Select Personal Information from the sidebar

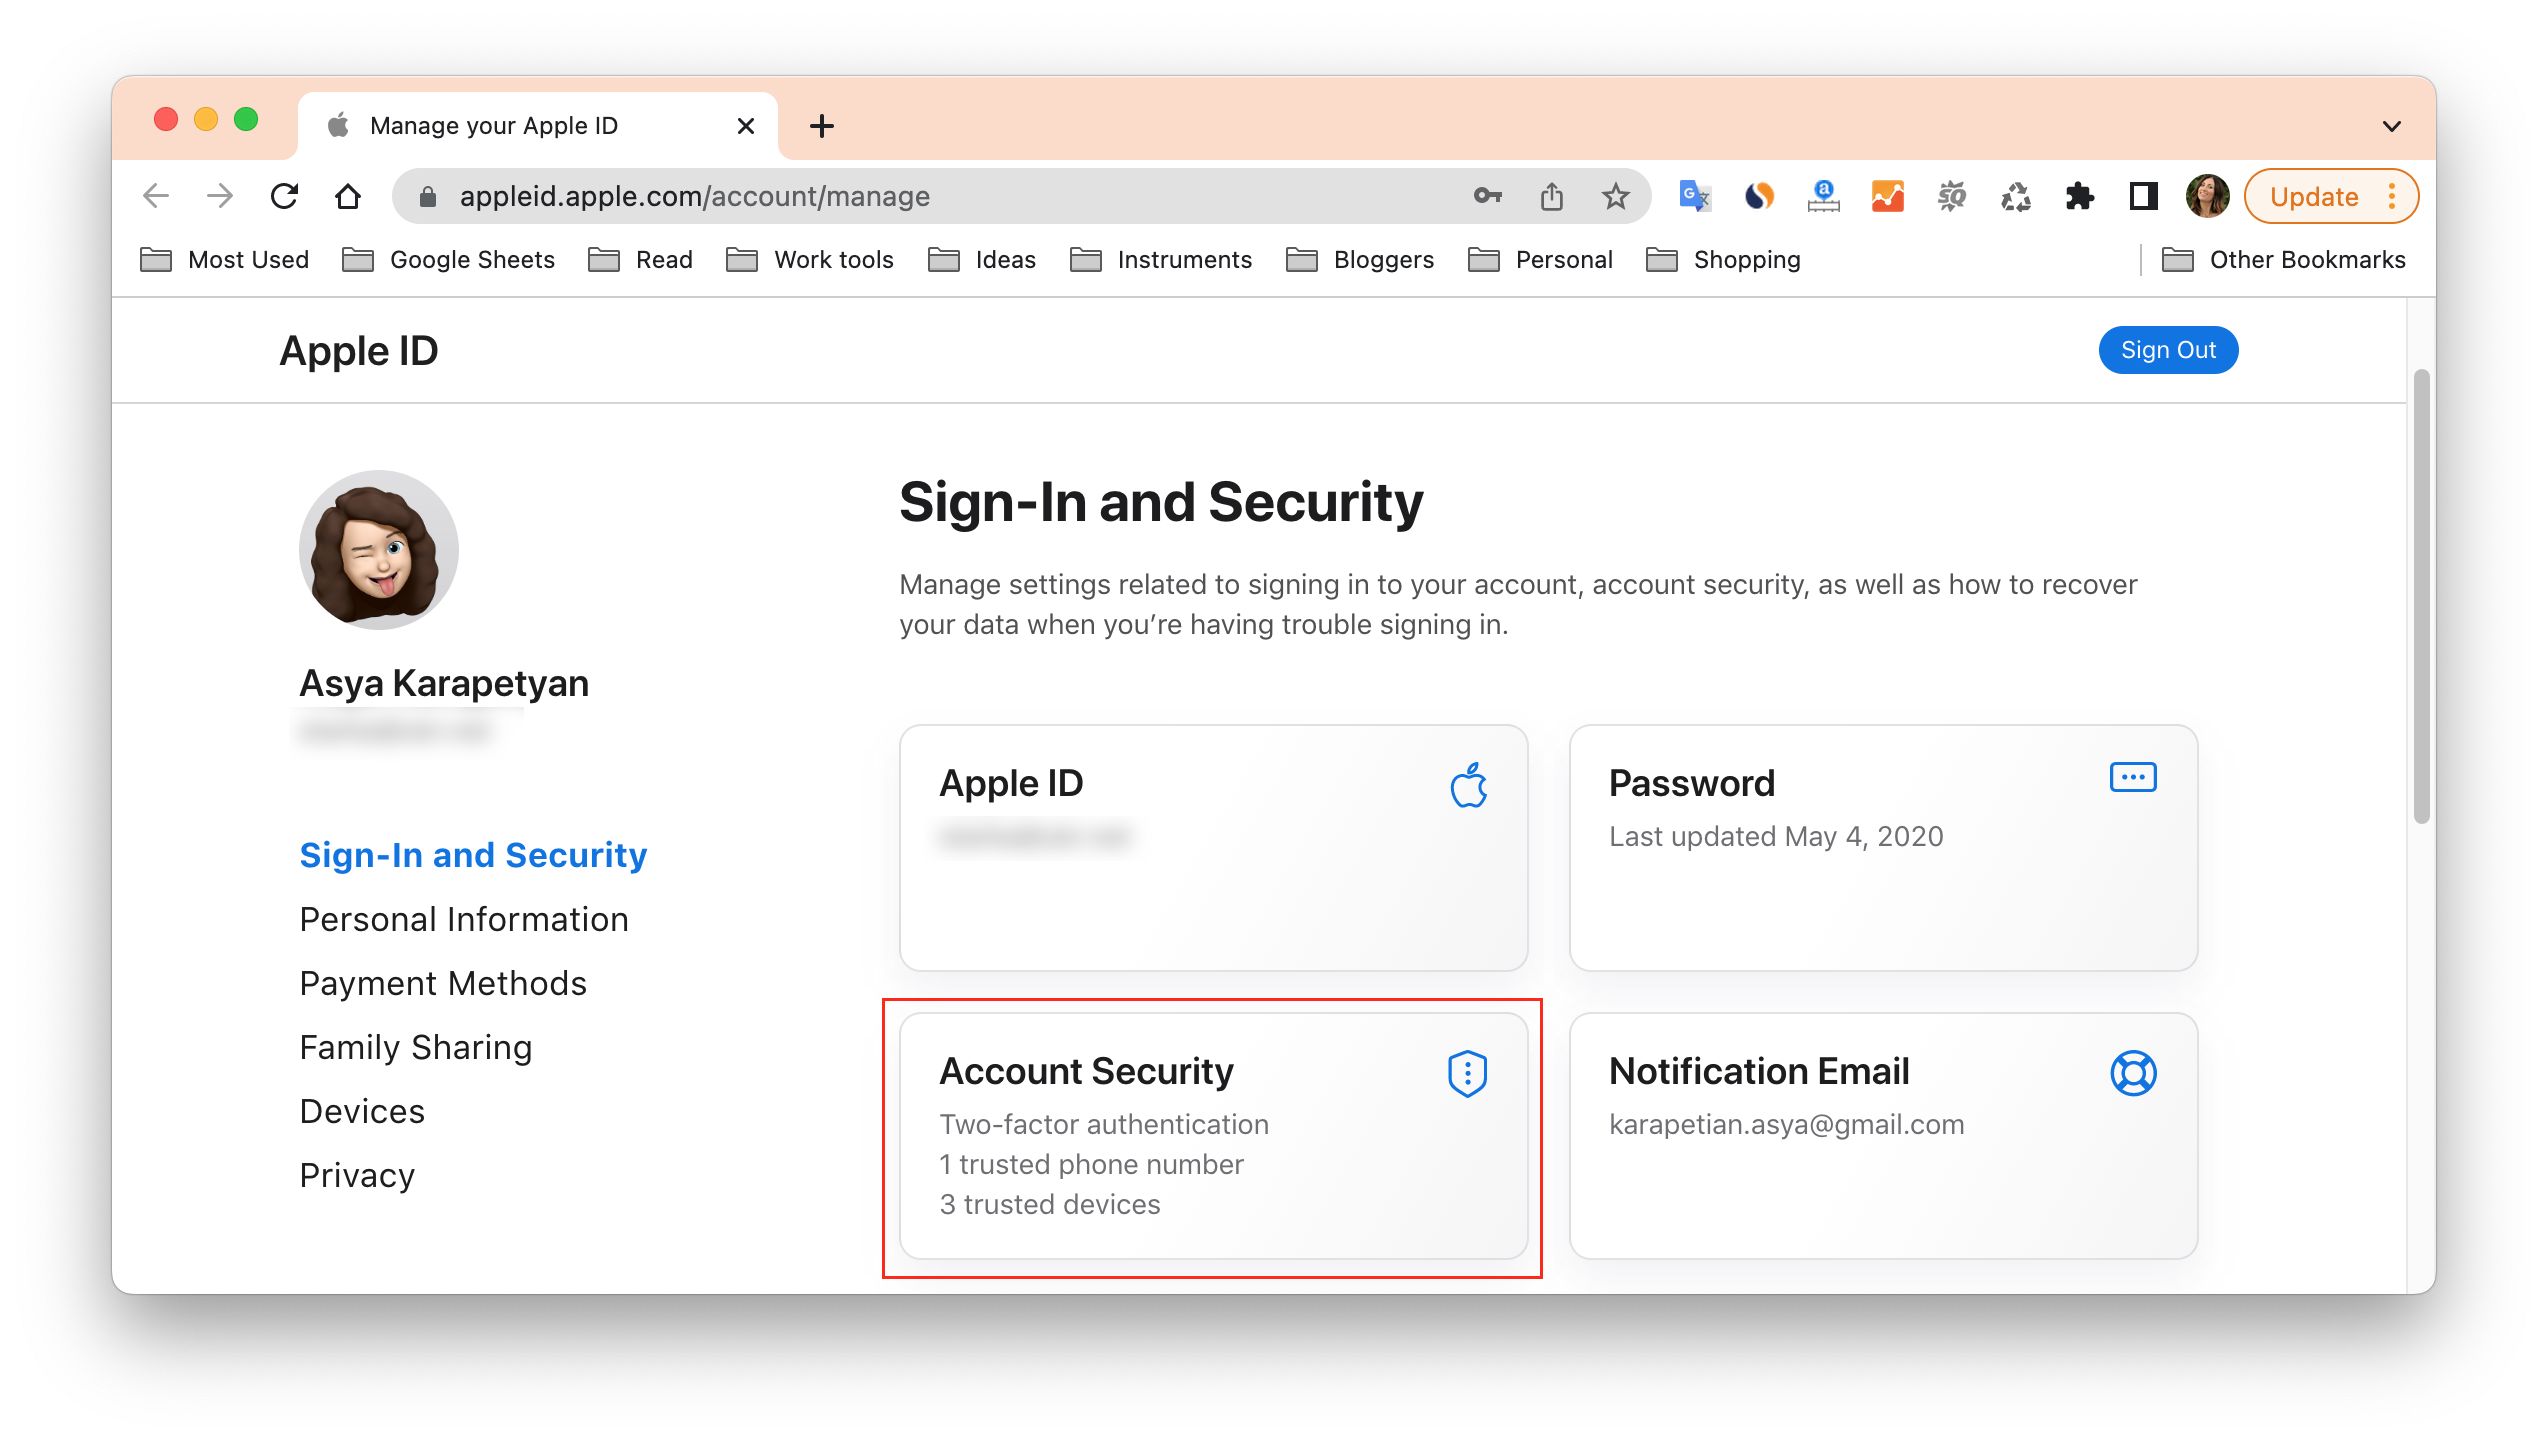click(464, 919)
